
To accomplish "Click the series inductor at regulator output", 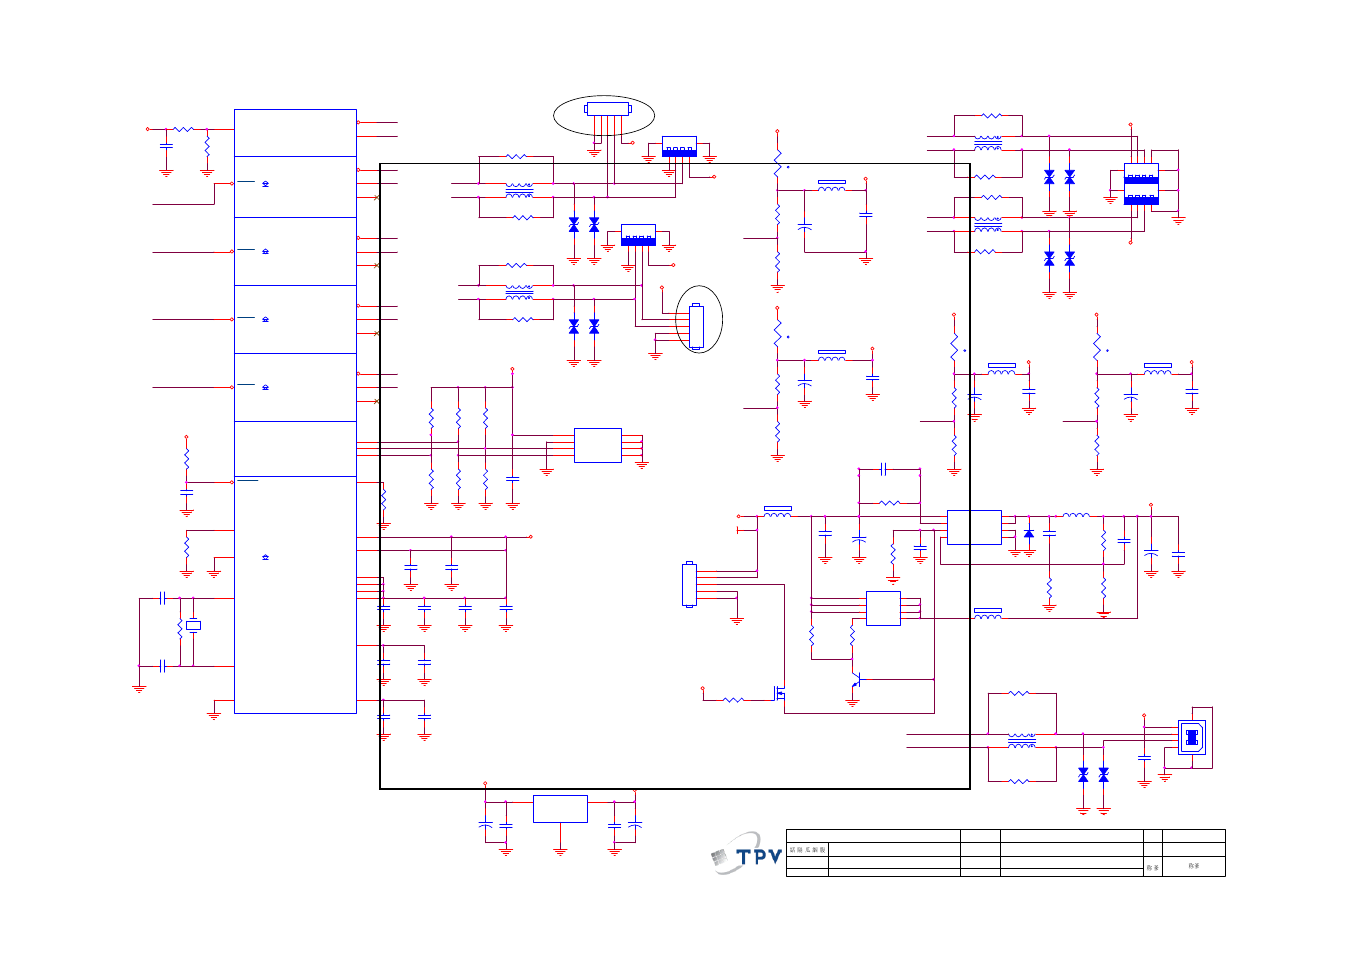I will (x=1076, y=516).
